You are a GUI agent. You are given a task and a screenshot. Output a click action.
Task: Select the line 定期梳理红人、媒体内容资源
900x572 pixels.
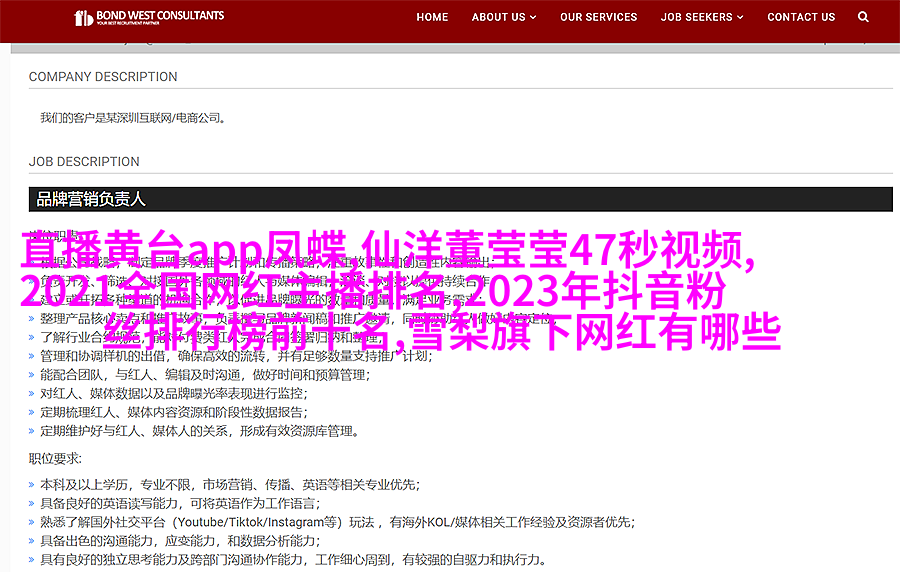(x=174, y=413)
